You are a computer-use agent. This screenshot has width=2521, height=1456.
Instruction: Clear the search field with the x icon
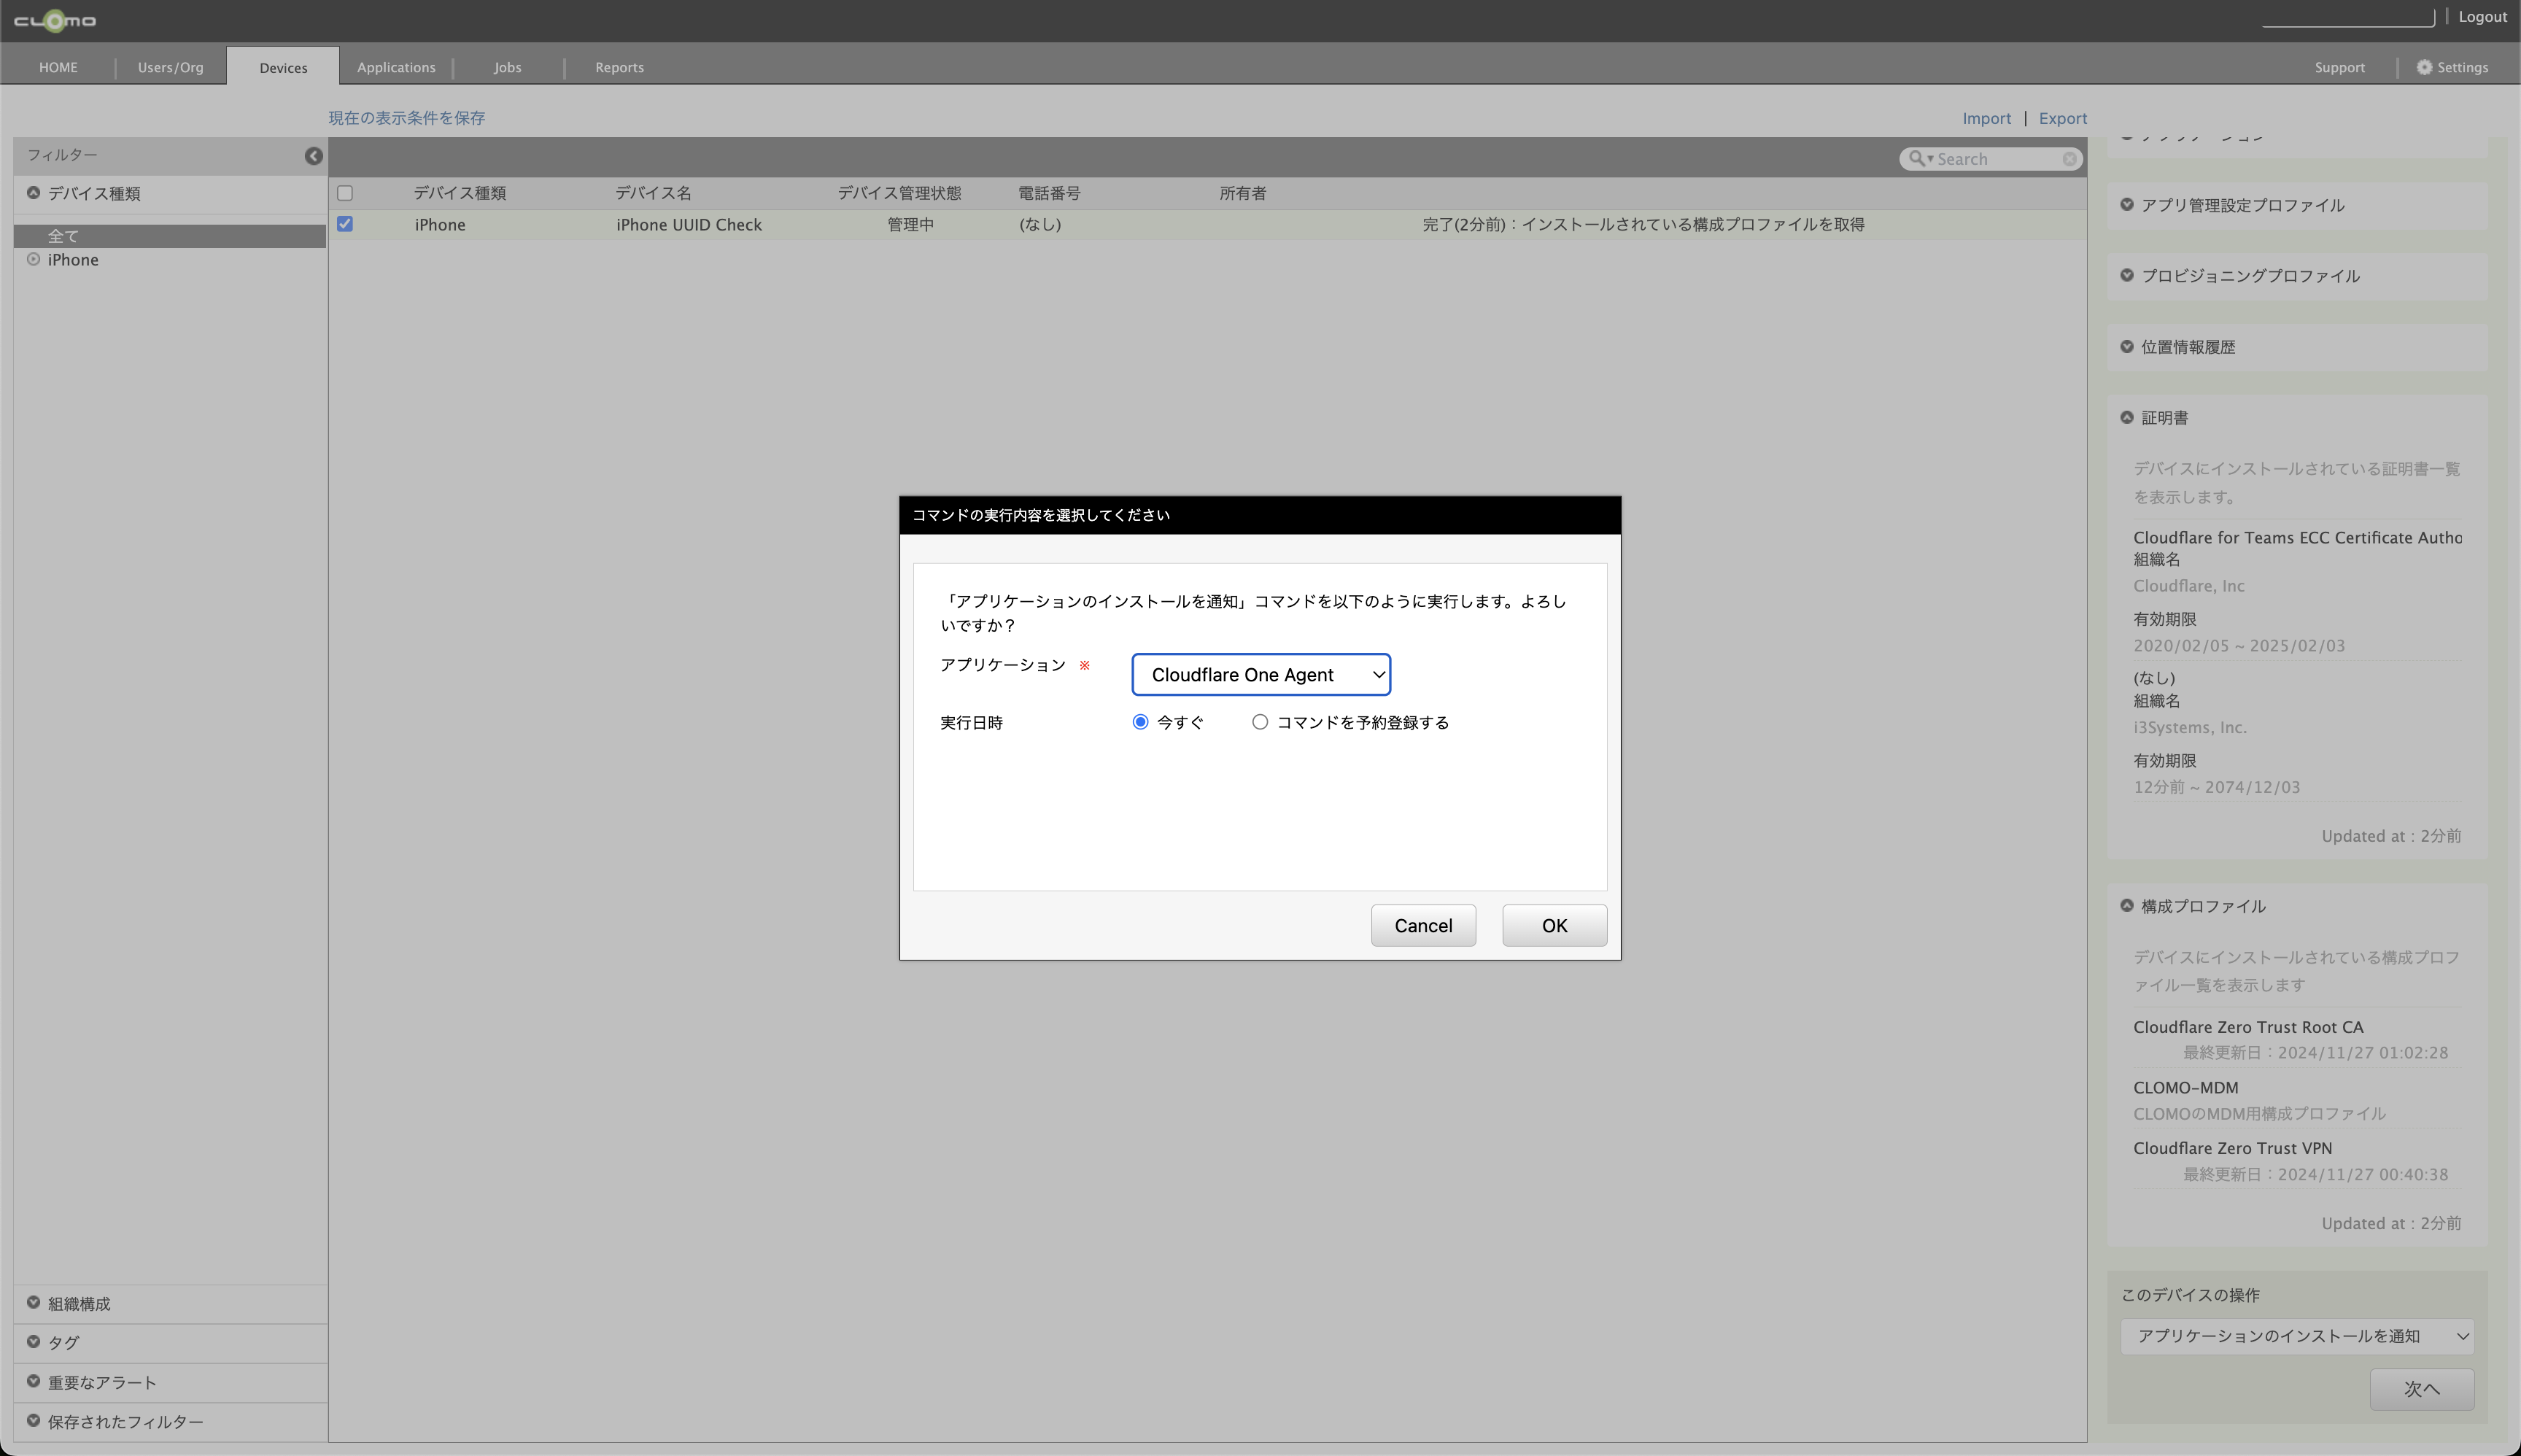coord(2069,159)
